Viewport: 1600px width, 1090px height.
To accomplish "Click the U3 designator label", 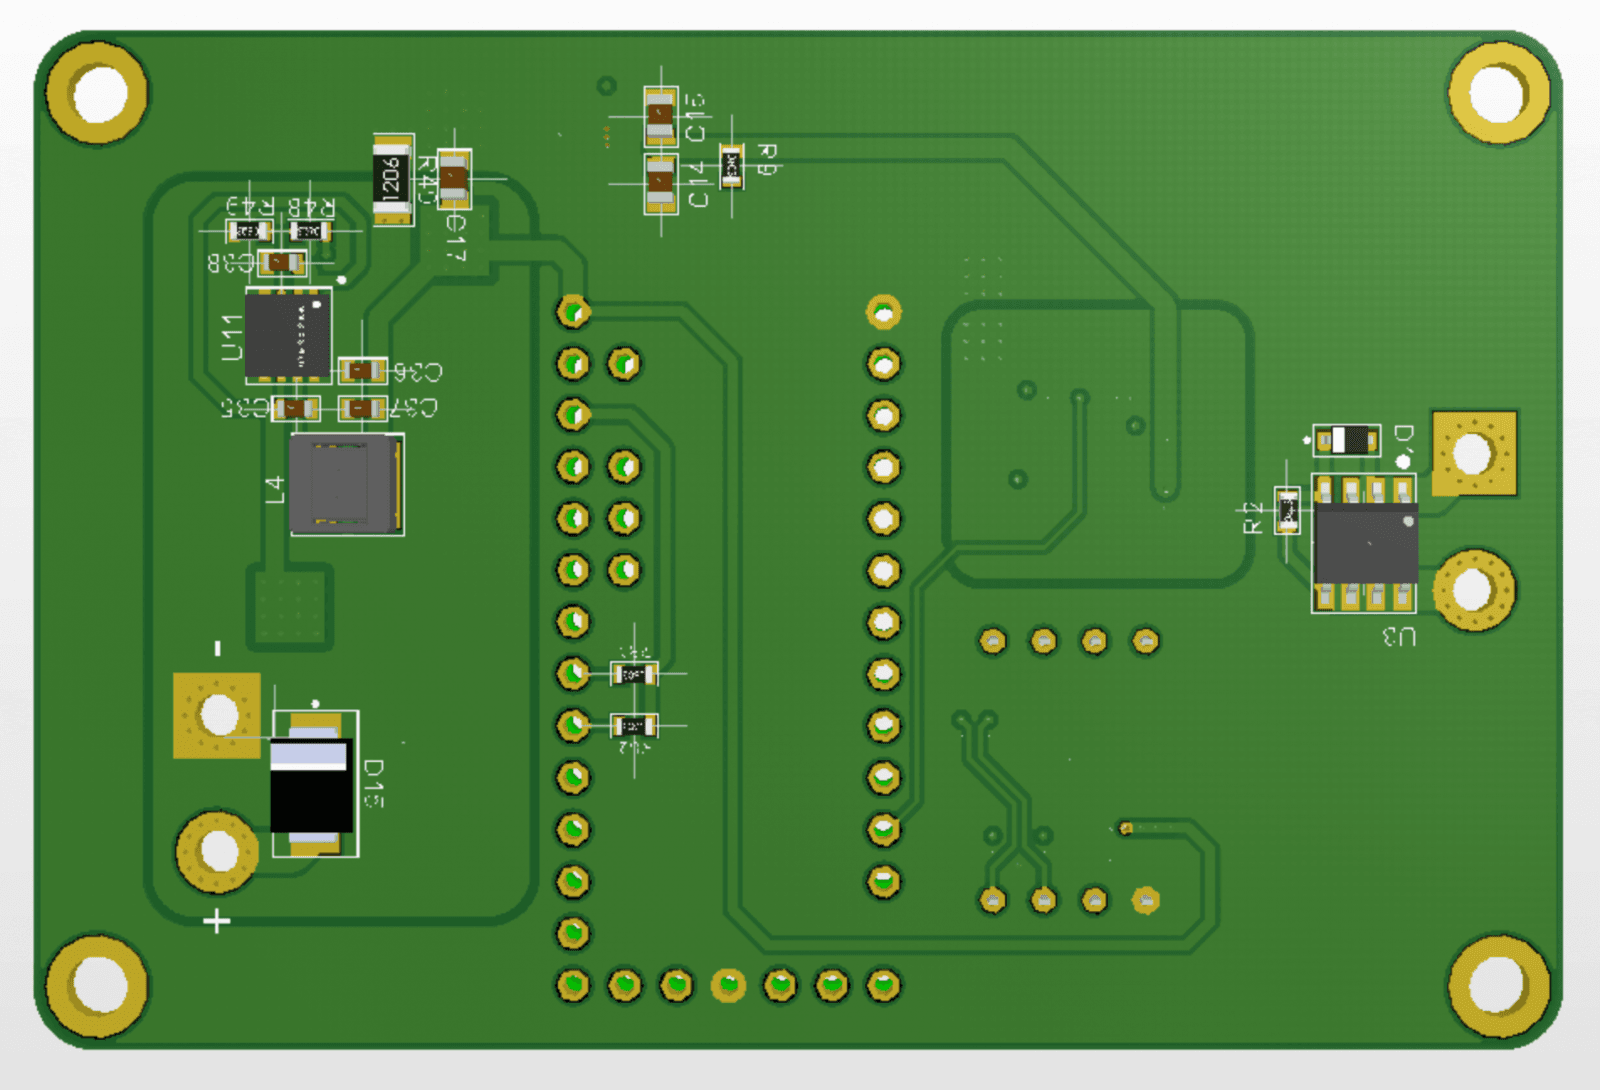I will click(x=1399, y=636).
